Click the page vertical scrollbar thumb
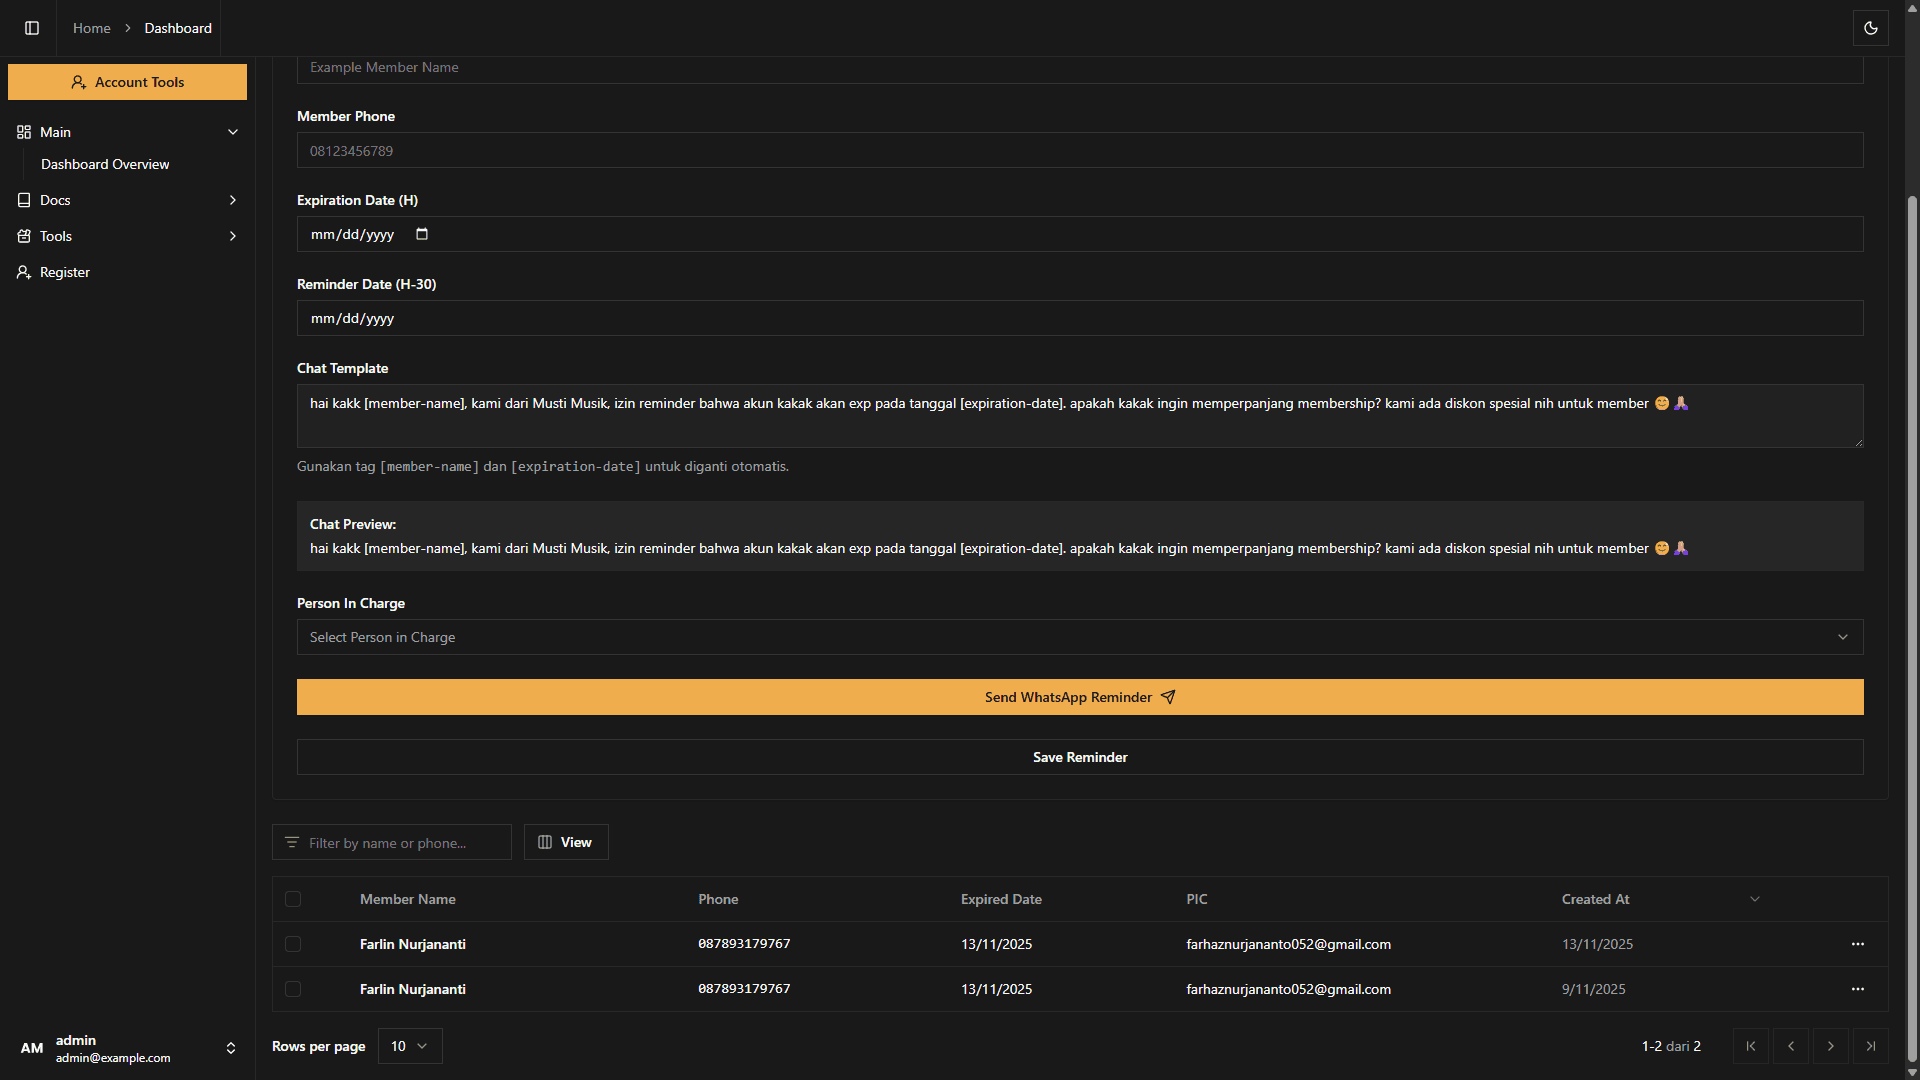 1912,630
